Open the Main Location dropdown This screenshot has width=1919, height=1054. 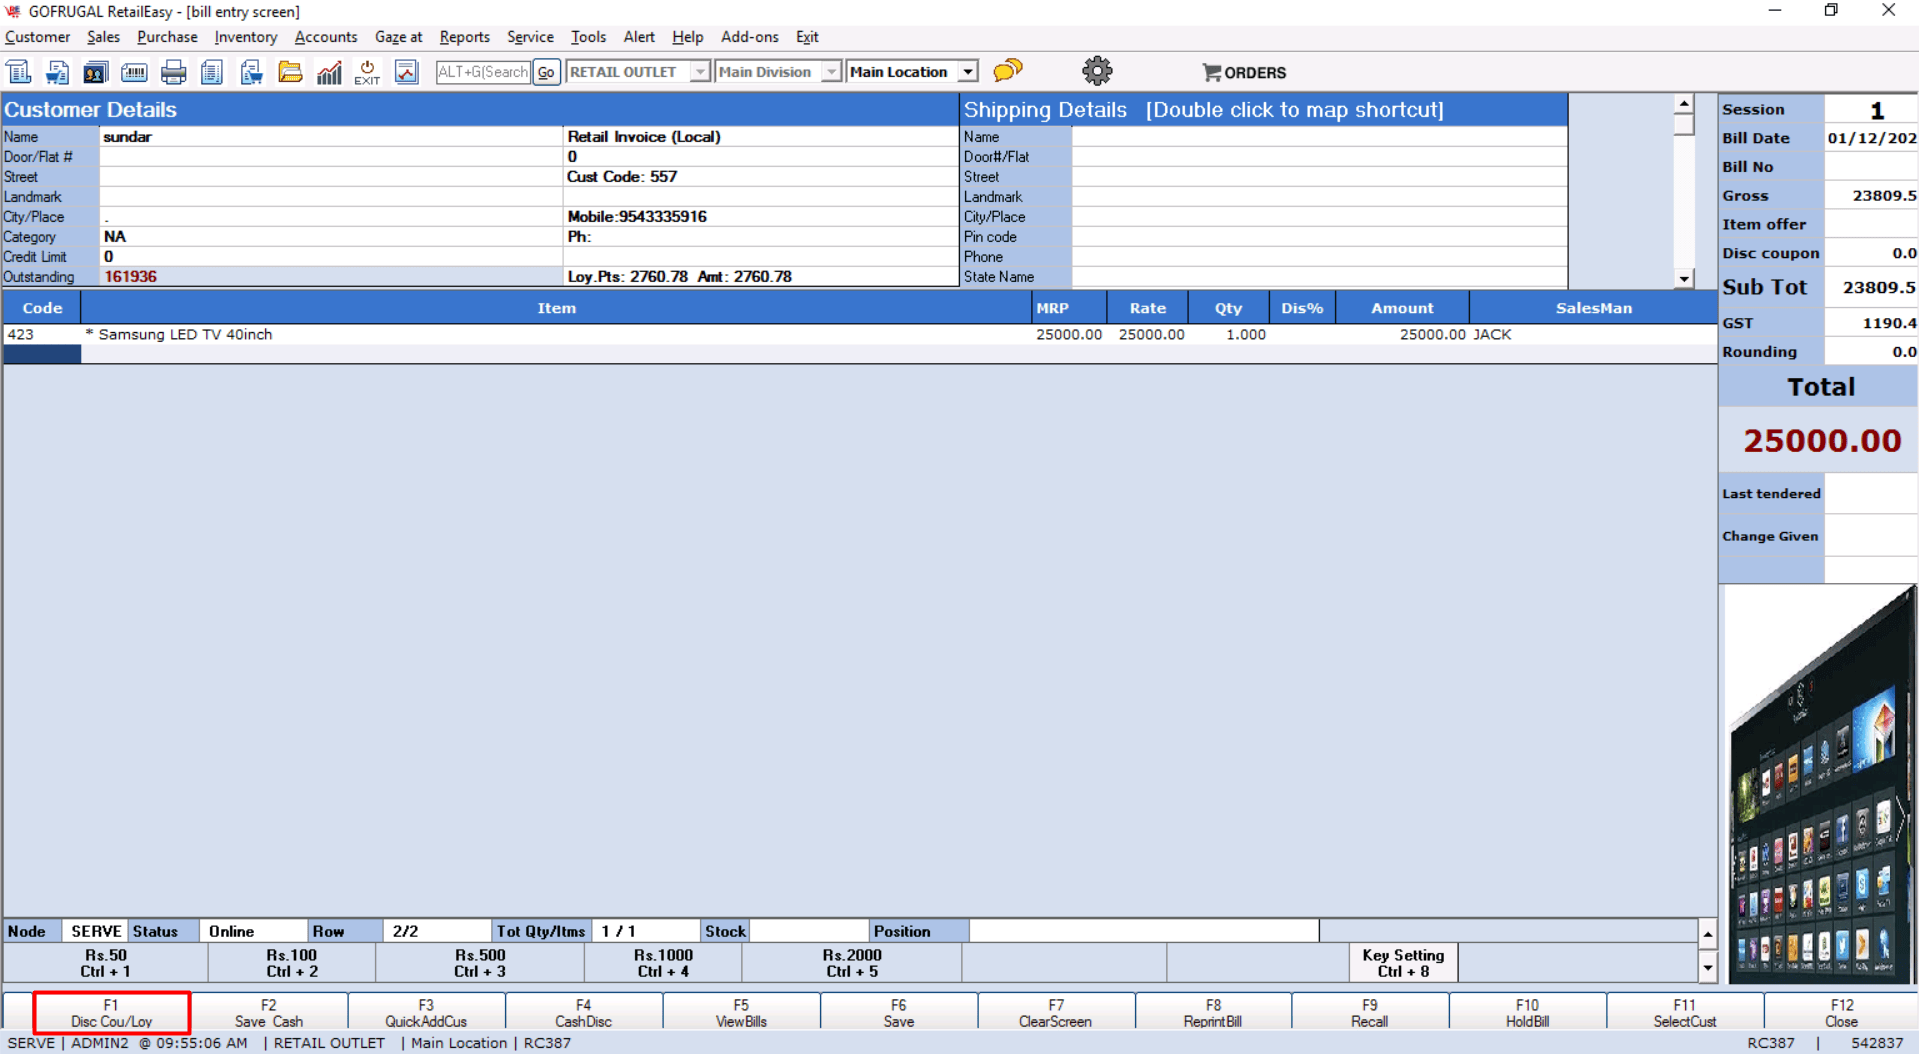click(x=967, y=72)
